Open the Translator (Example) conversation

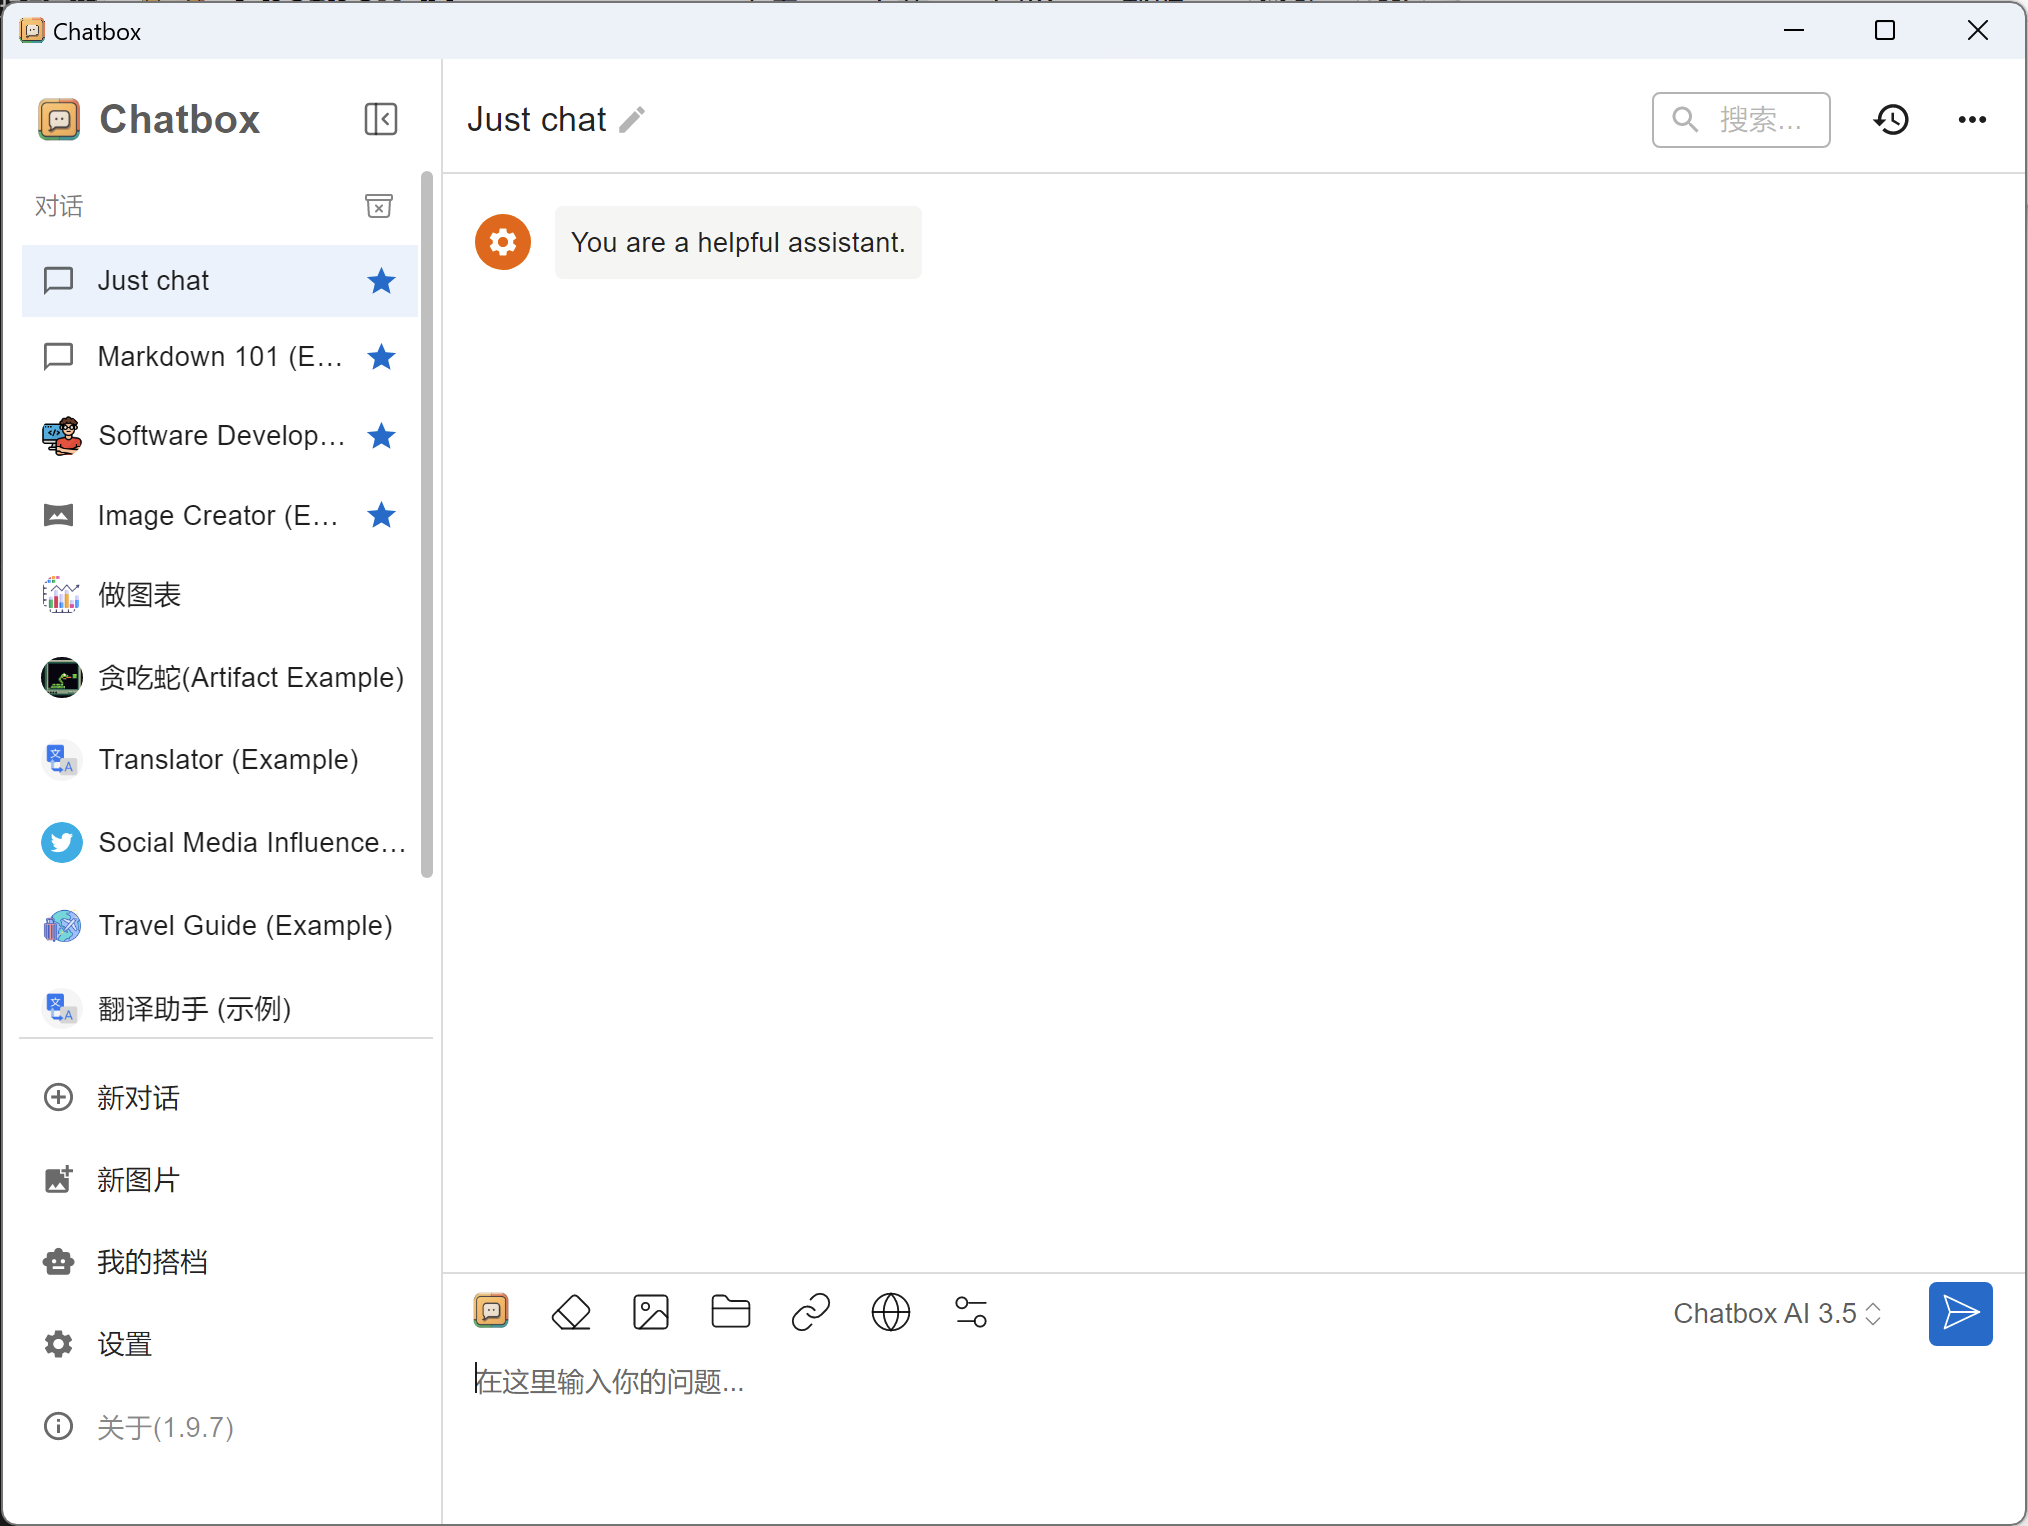(228, 760)
